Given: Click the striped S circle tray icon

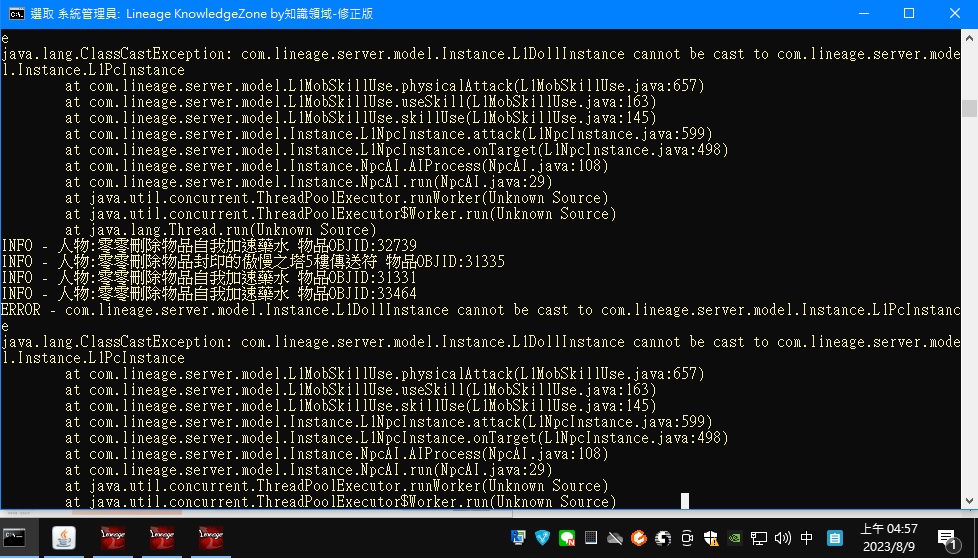Looking at the screenshot, I should (663, 538).
